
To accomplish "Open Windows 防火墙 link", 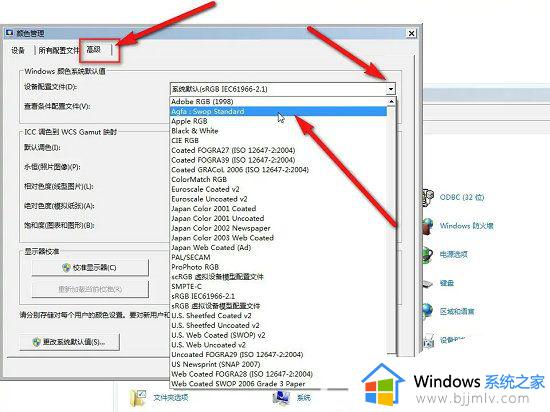I will point(467,225).
